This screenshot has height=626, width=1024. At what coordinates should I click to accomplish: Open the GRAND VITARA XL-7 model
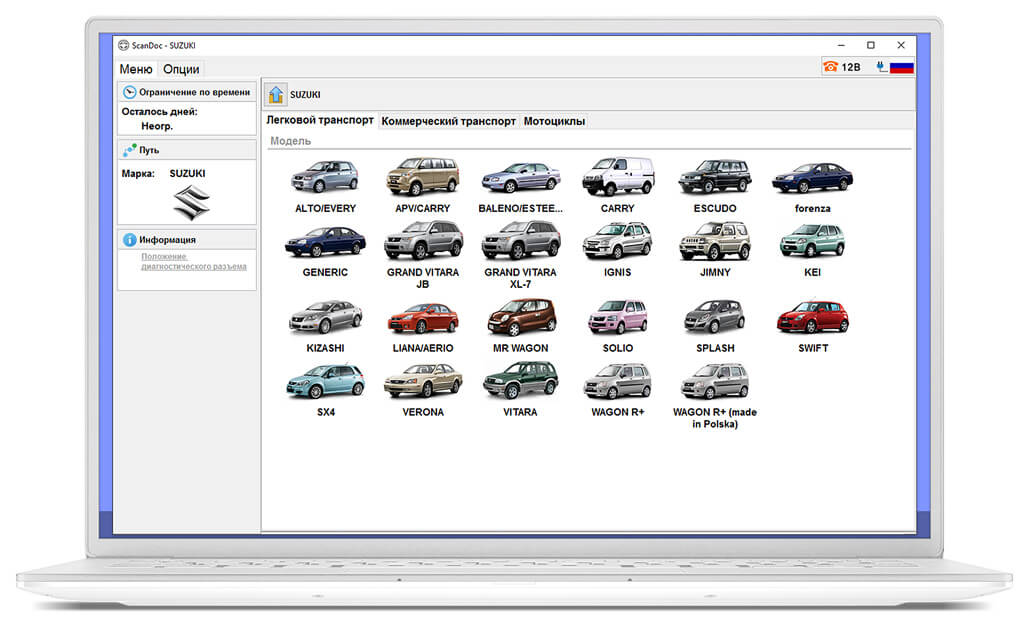(520, 255)
